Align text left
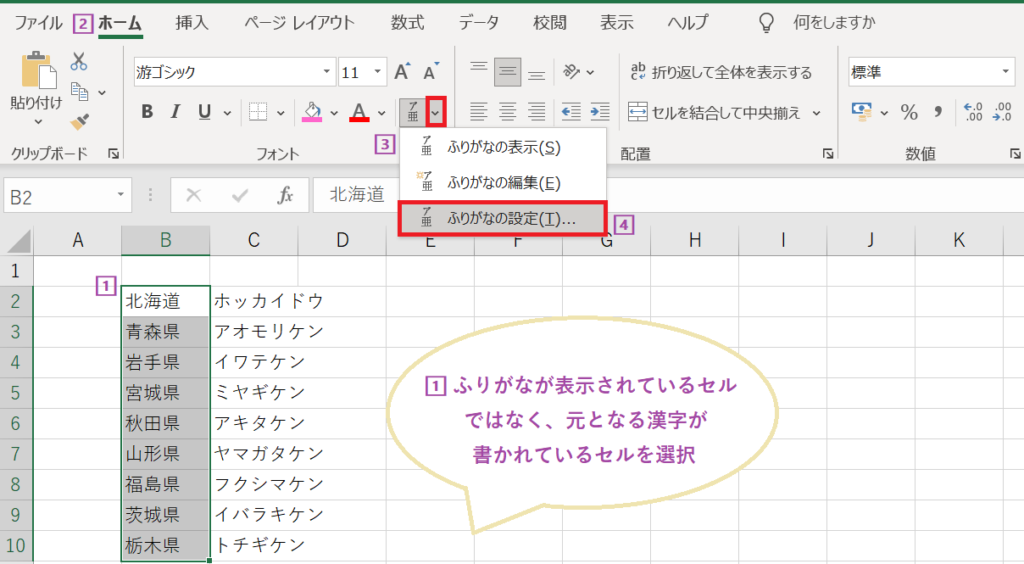1024x564 pixels. [x=479, y=112]
